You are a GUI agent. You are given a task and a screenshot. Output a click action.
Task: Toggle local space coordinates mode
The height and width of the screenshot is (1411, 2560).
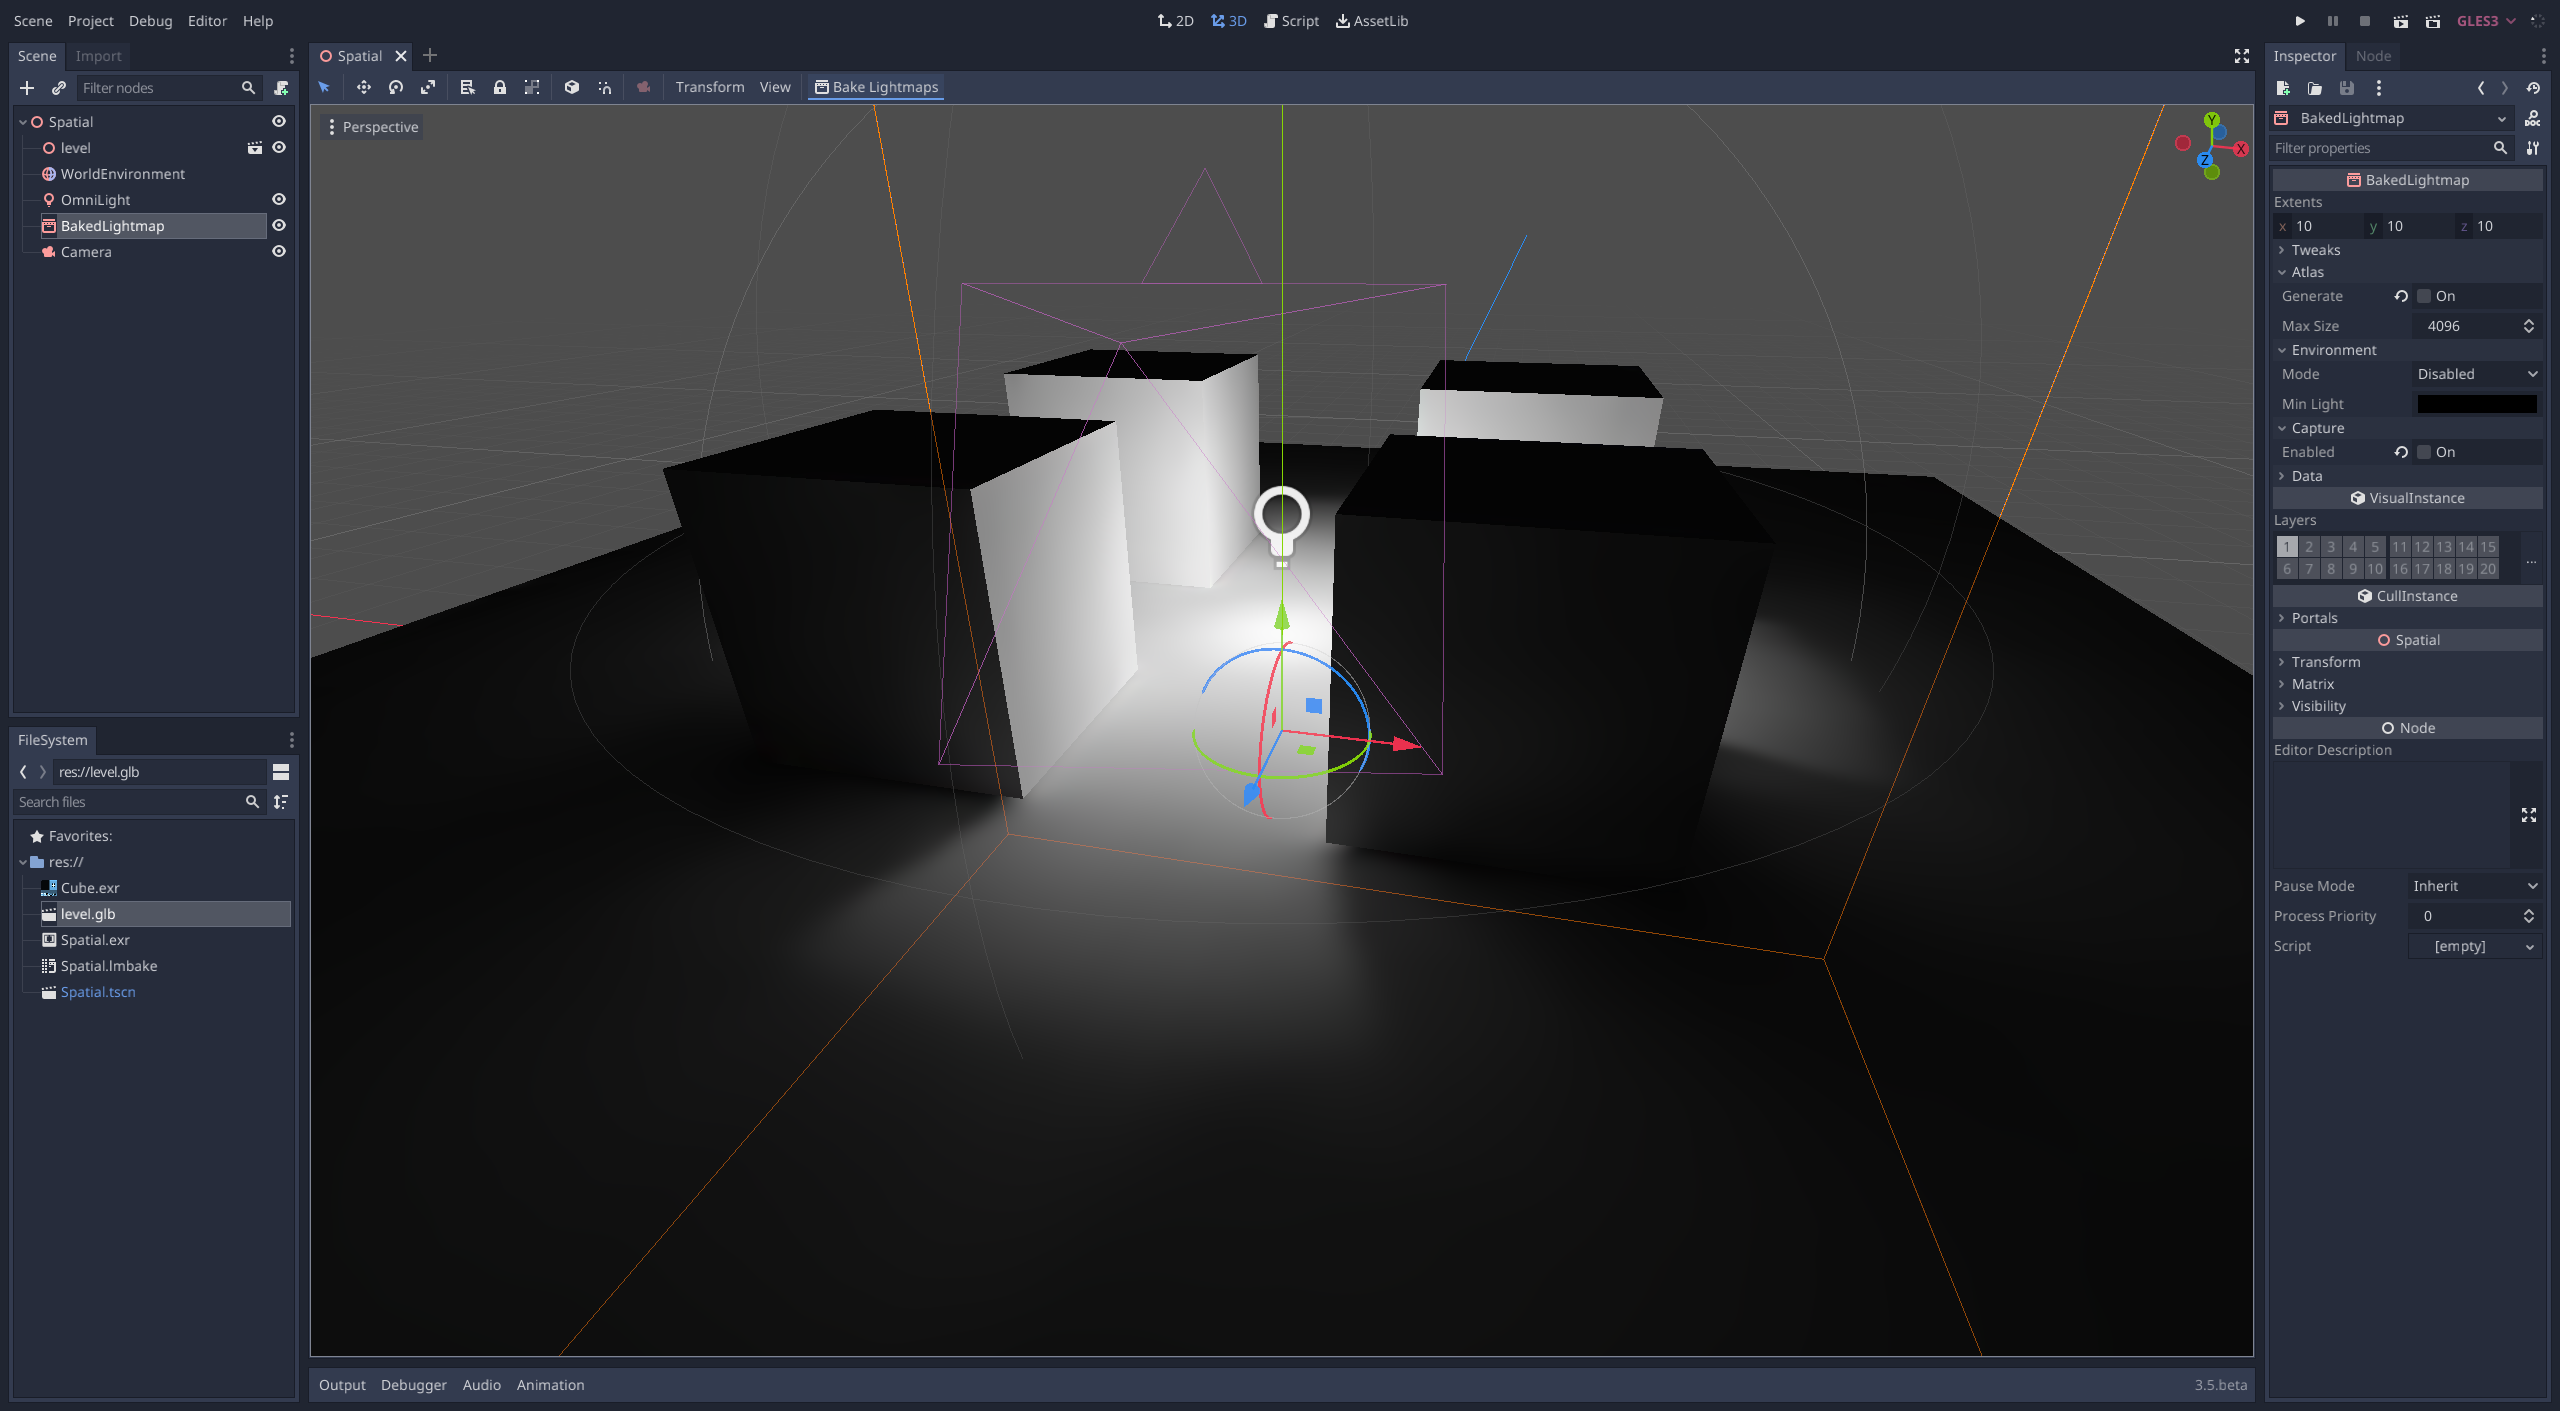click(571, 87)
